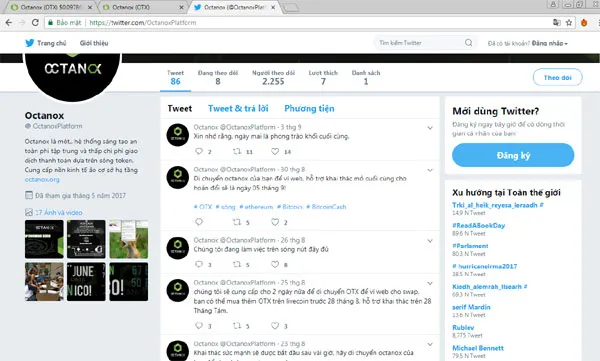The height and width of the screenshot is (361, 600).
Task: Click the green secure padlock icon
Action: coord(50,23)
